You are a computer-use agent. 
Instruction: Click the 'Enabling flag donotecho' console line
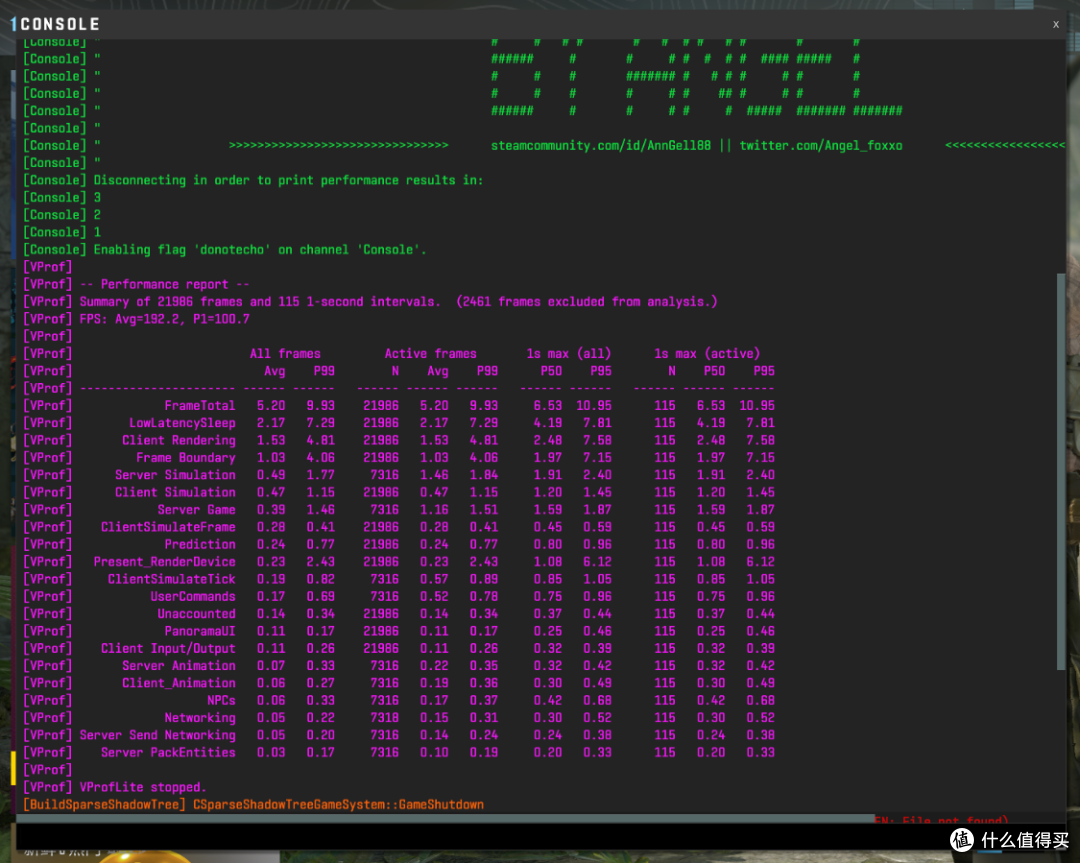(x=225, y=249)
